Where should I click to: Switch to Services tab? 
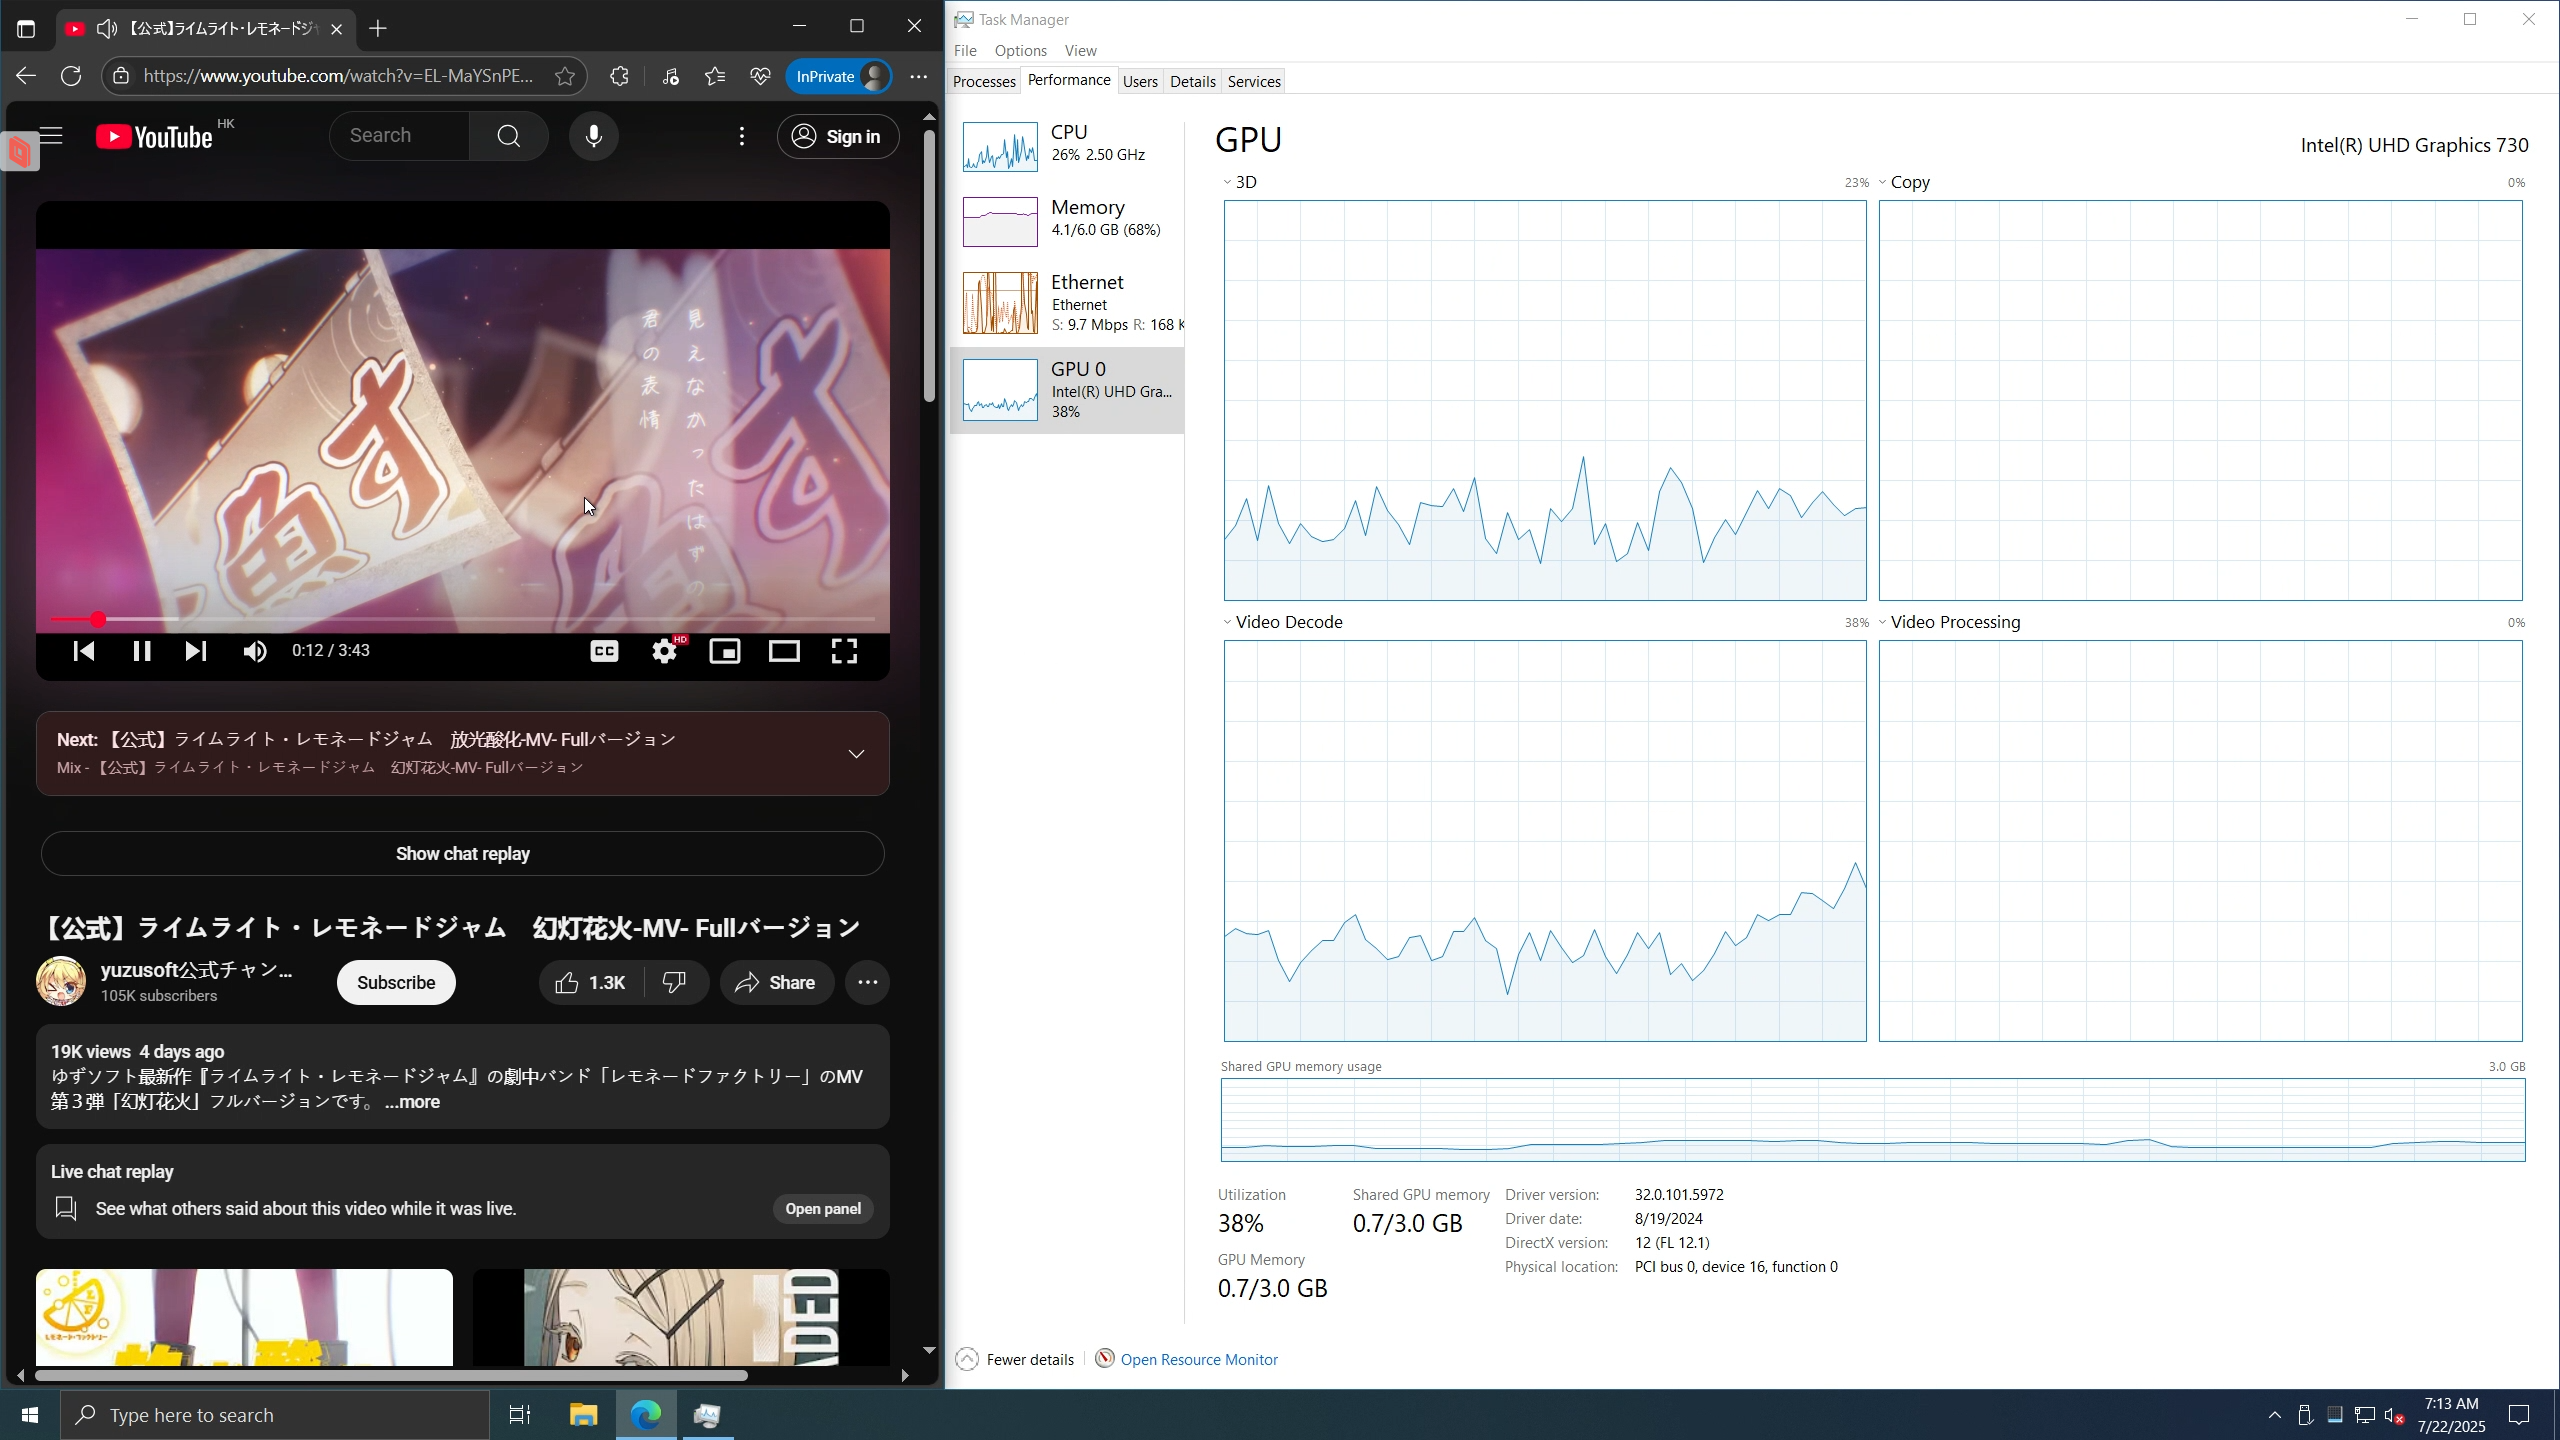pyautogui.click(x=1254, y=81)
